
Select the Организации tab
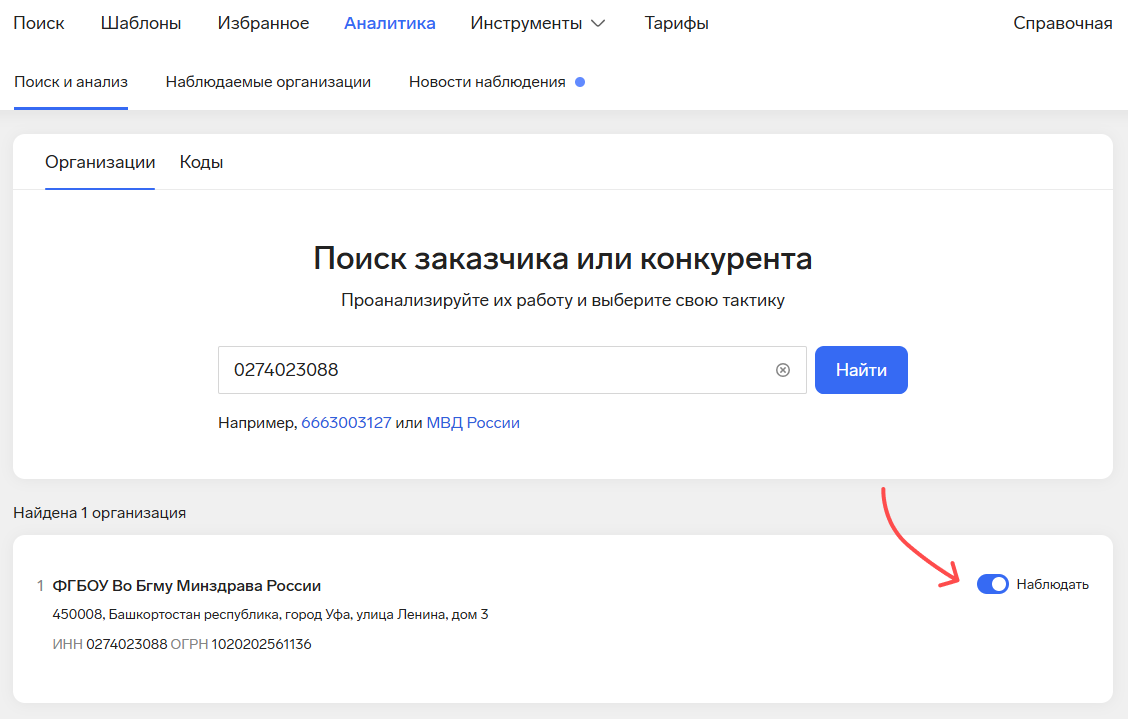(x=100, y=162)
